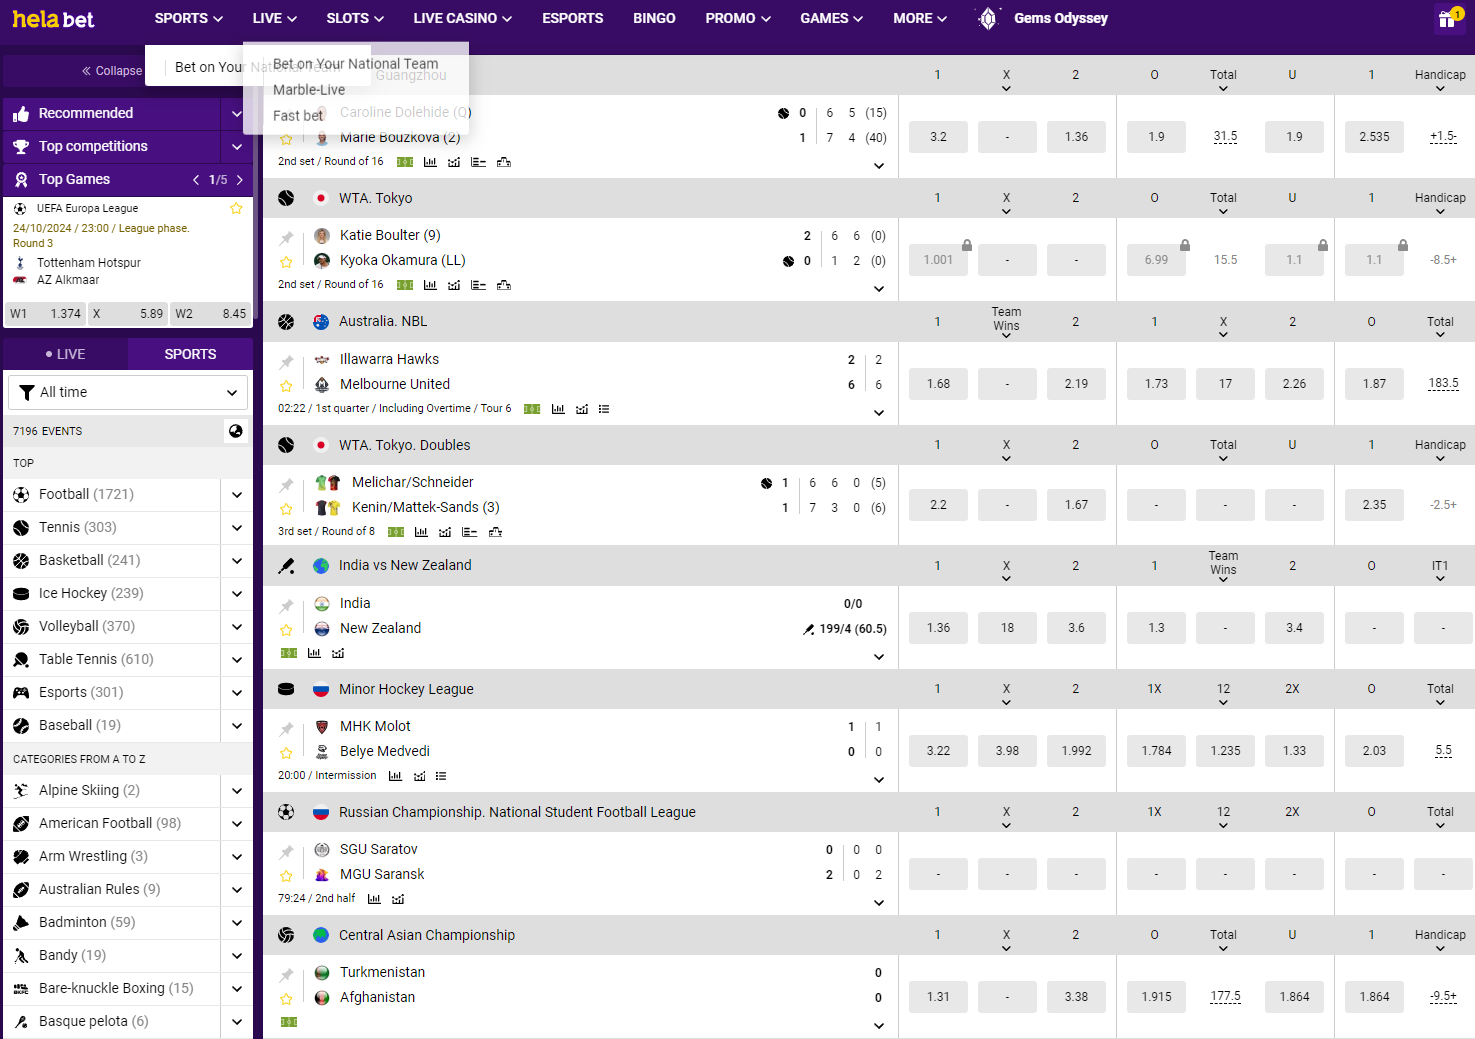Image resolution: width=1475 pixels, height=1039 pixels.
Task: Expand the Volleyball category
Action: click(237, 627)
